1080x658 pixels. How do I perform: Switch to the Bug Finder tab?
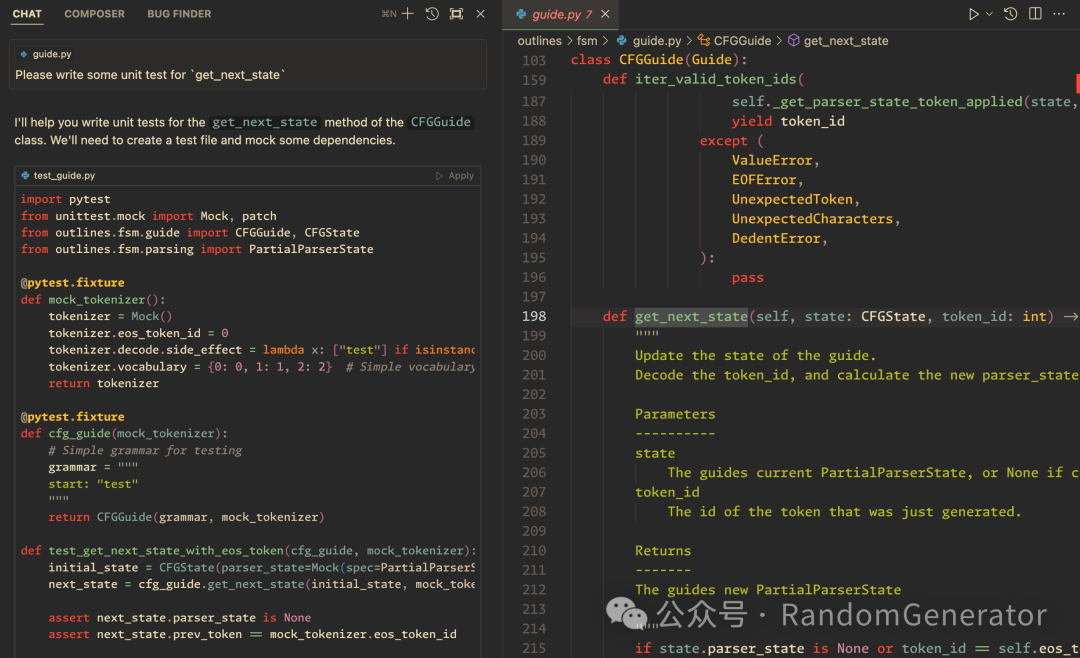coord(179,14)
